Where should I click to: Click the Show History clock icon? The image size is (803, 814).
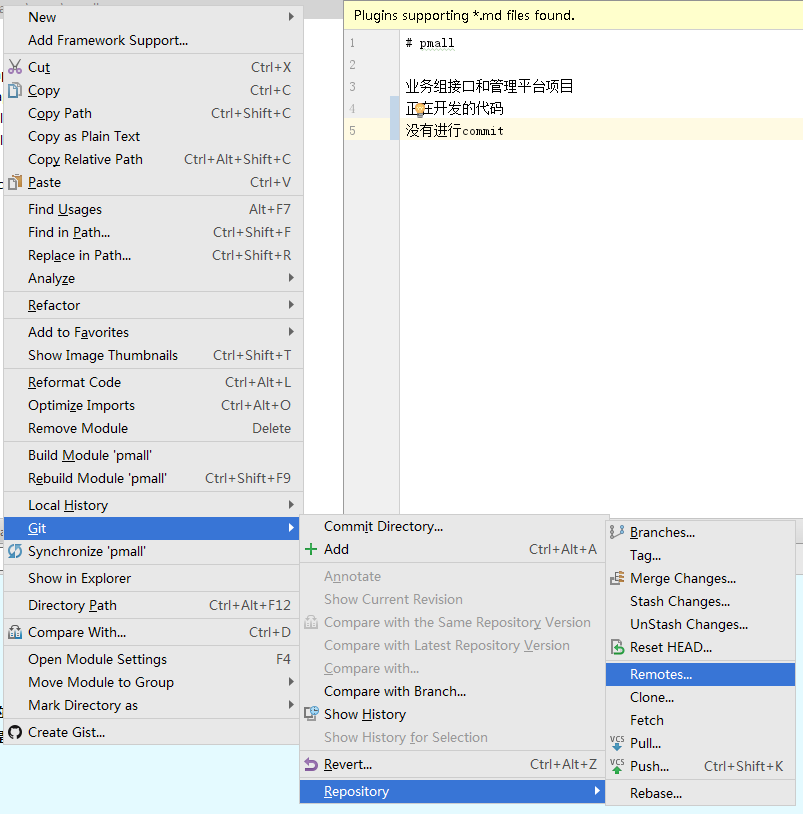[x=311, y=714]
